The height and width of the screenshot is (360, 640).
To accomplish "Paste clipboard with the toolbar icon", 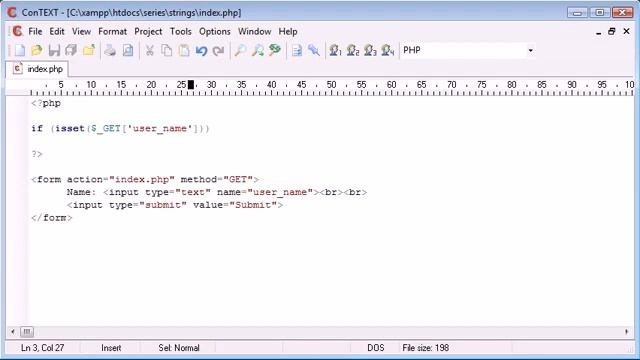I will [184, 51].
